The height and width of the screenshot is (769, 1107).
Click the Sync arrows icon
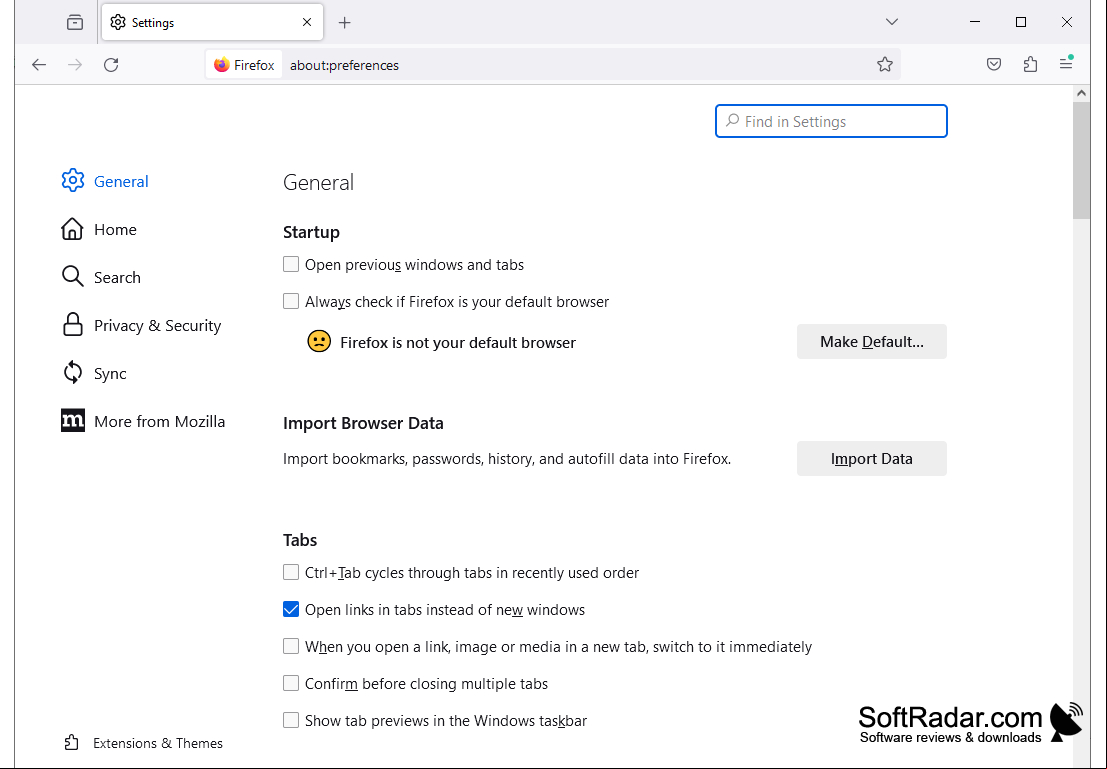coord(73,373)
